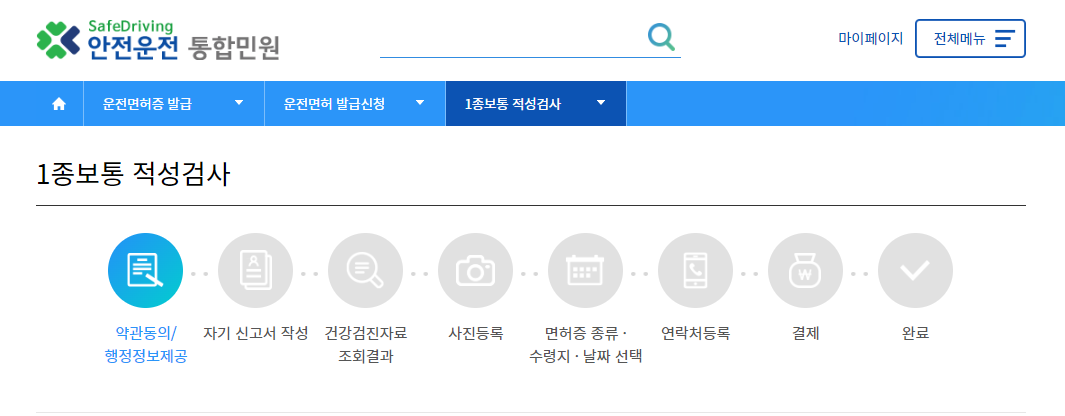Click the 건강검진자료 조회결과 label
This screenshot has width=1065, height=416.
point(365,345)
